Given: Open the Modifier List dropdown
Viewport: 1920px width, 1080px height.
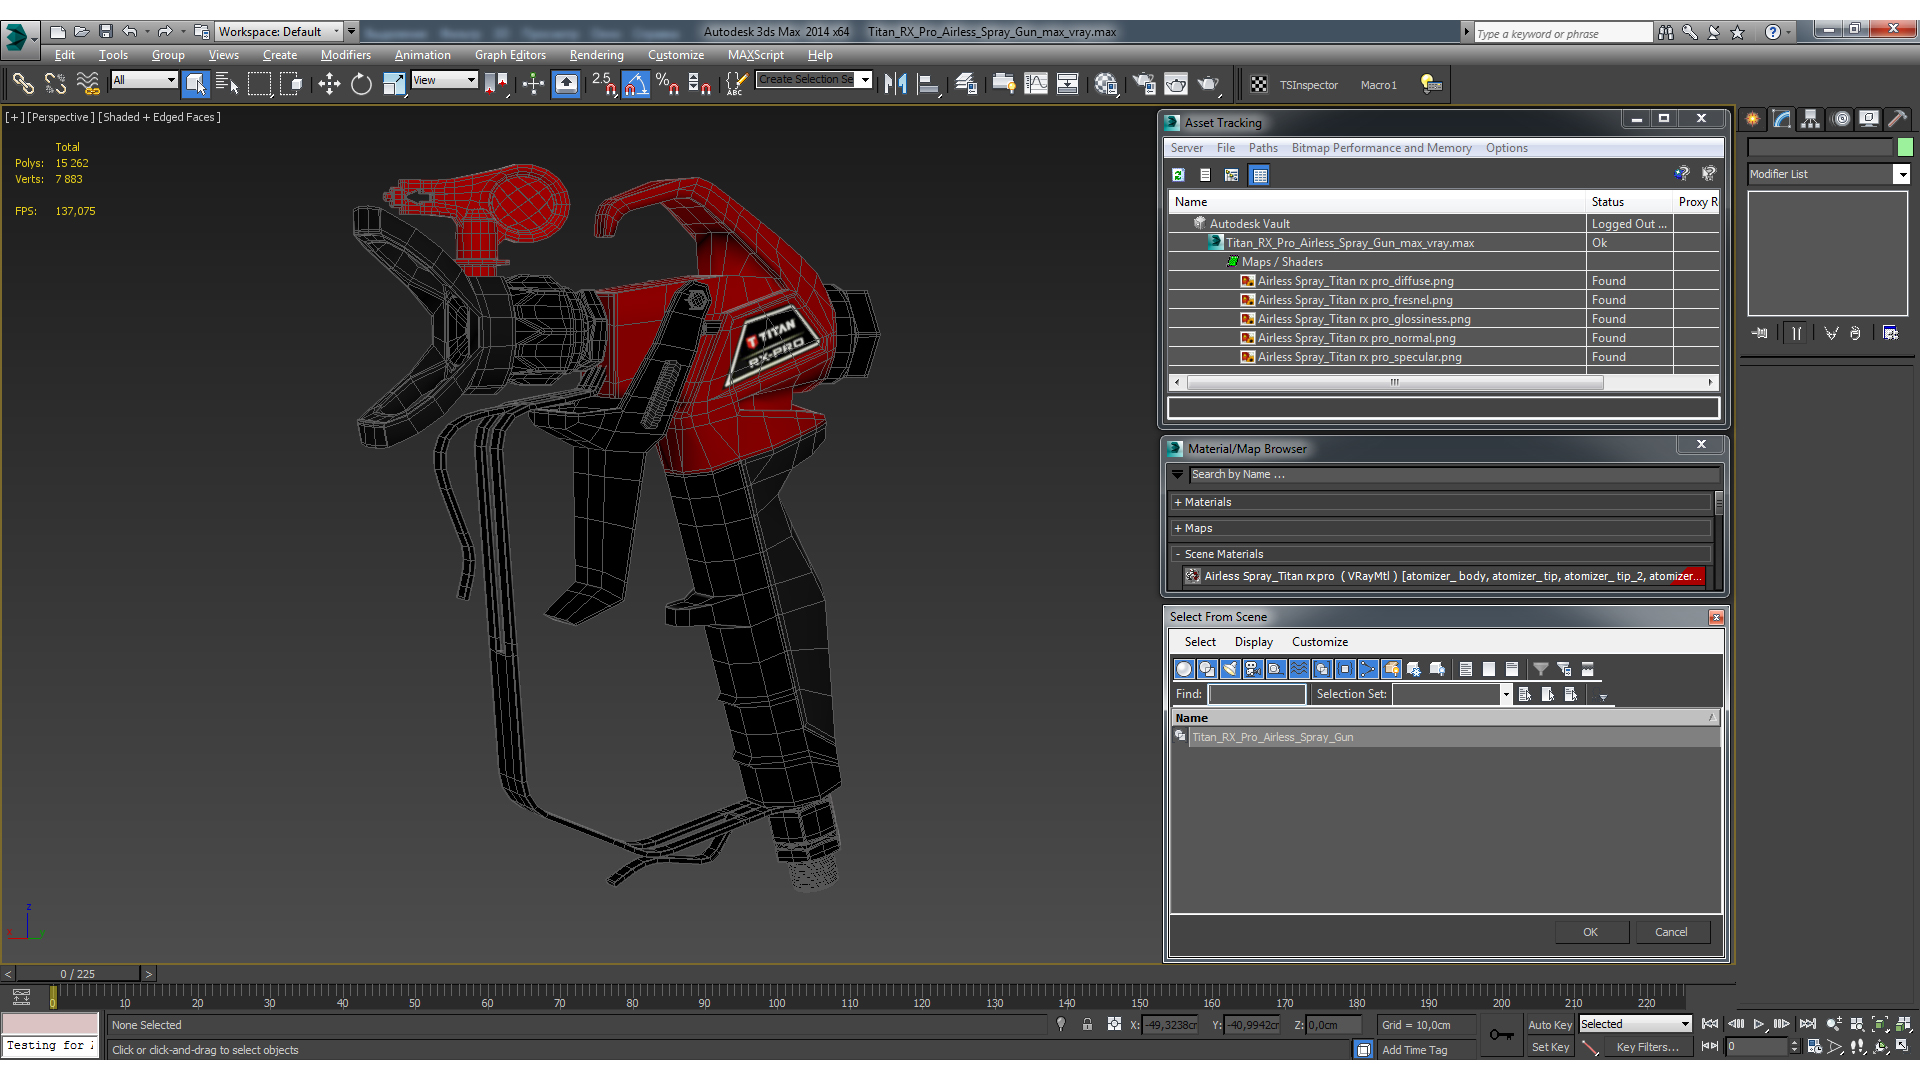Looking at the screenshot, I should 1901,174.
